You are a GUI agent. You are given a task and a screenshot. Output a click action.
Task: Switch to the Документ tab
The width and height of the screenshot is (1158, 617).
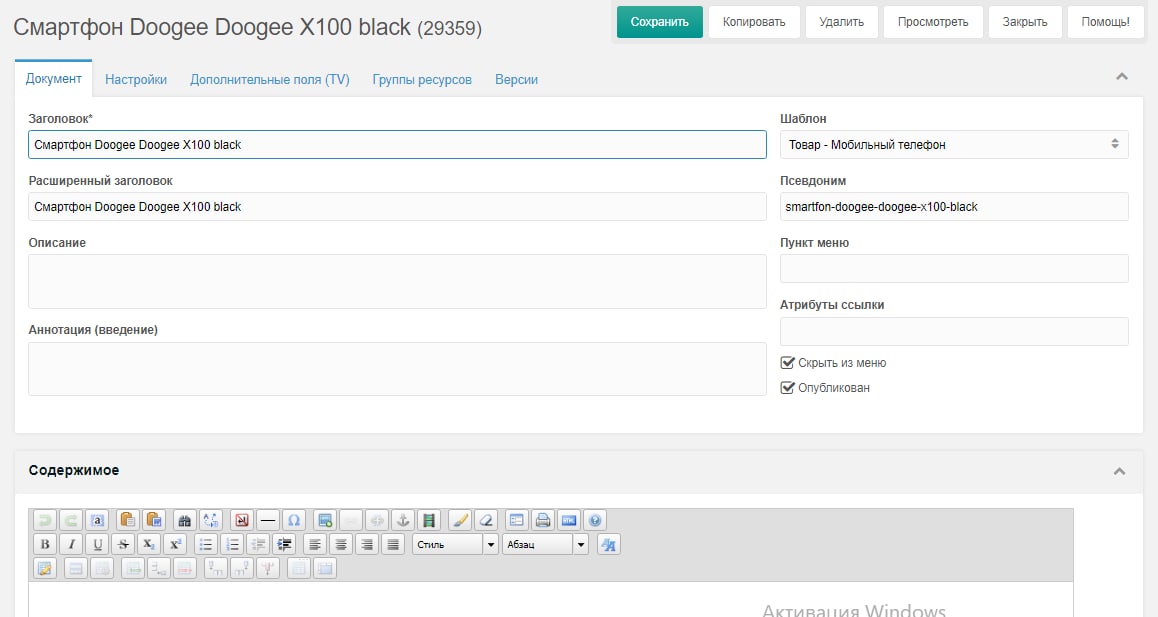53,79
